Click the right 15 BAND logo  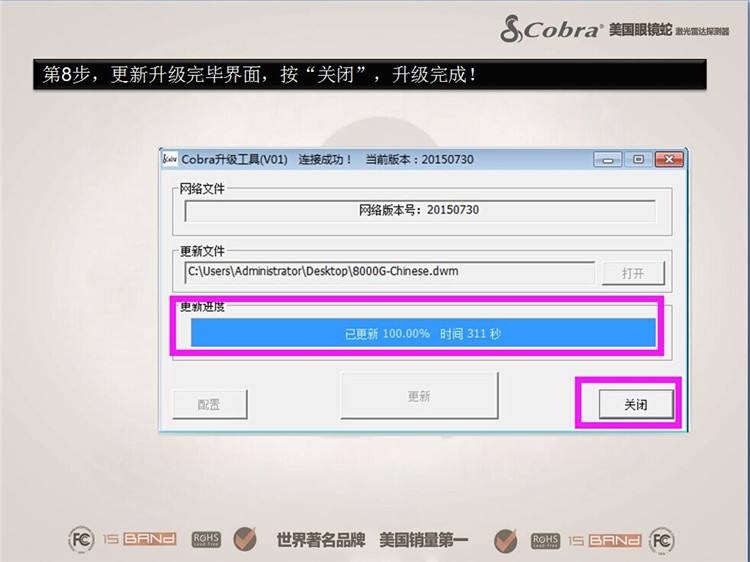coord(605,540)
